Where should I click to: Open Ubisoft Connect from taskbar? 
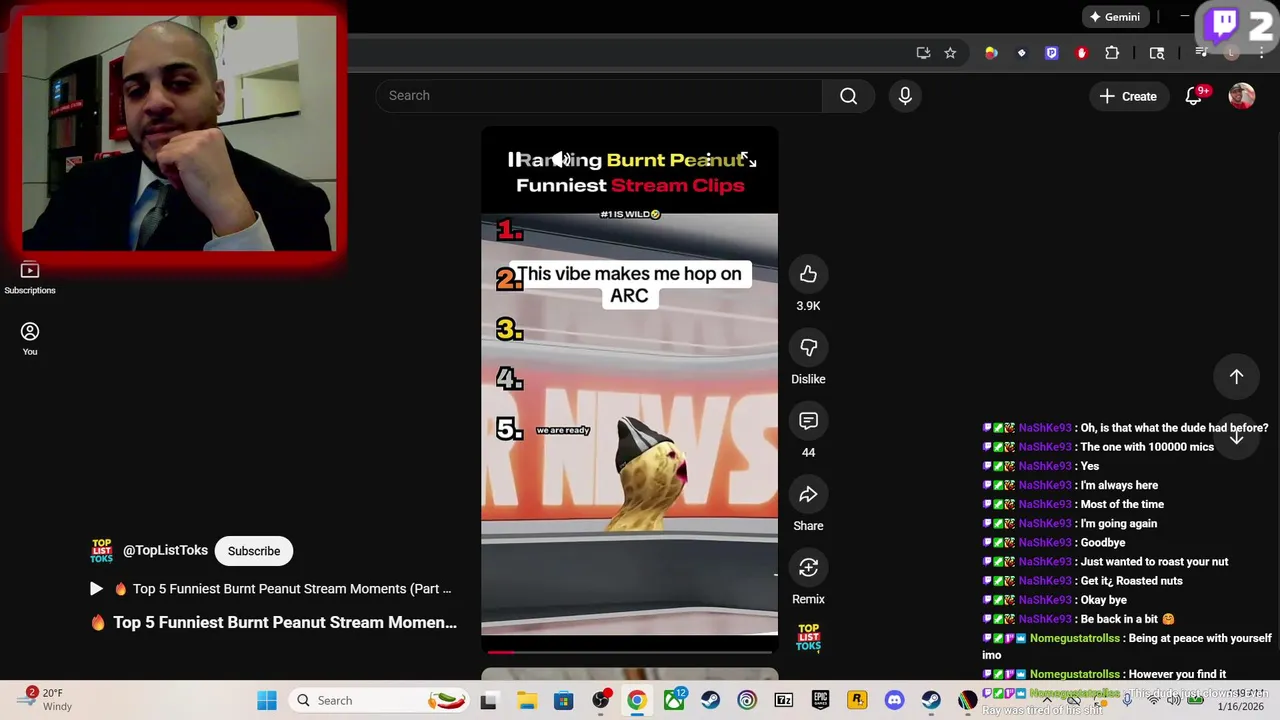(747, 701)
